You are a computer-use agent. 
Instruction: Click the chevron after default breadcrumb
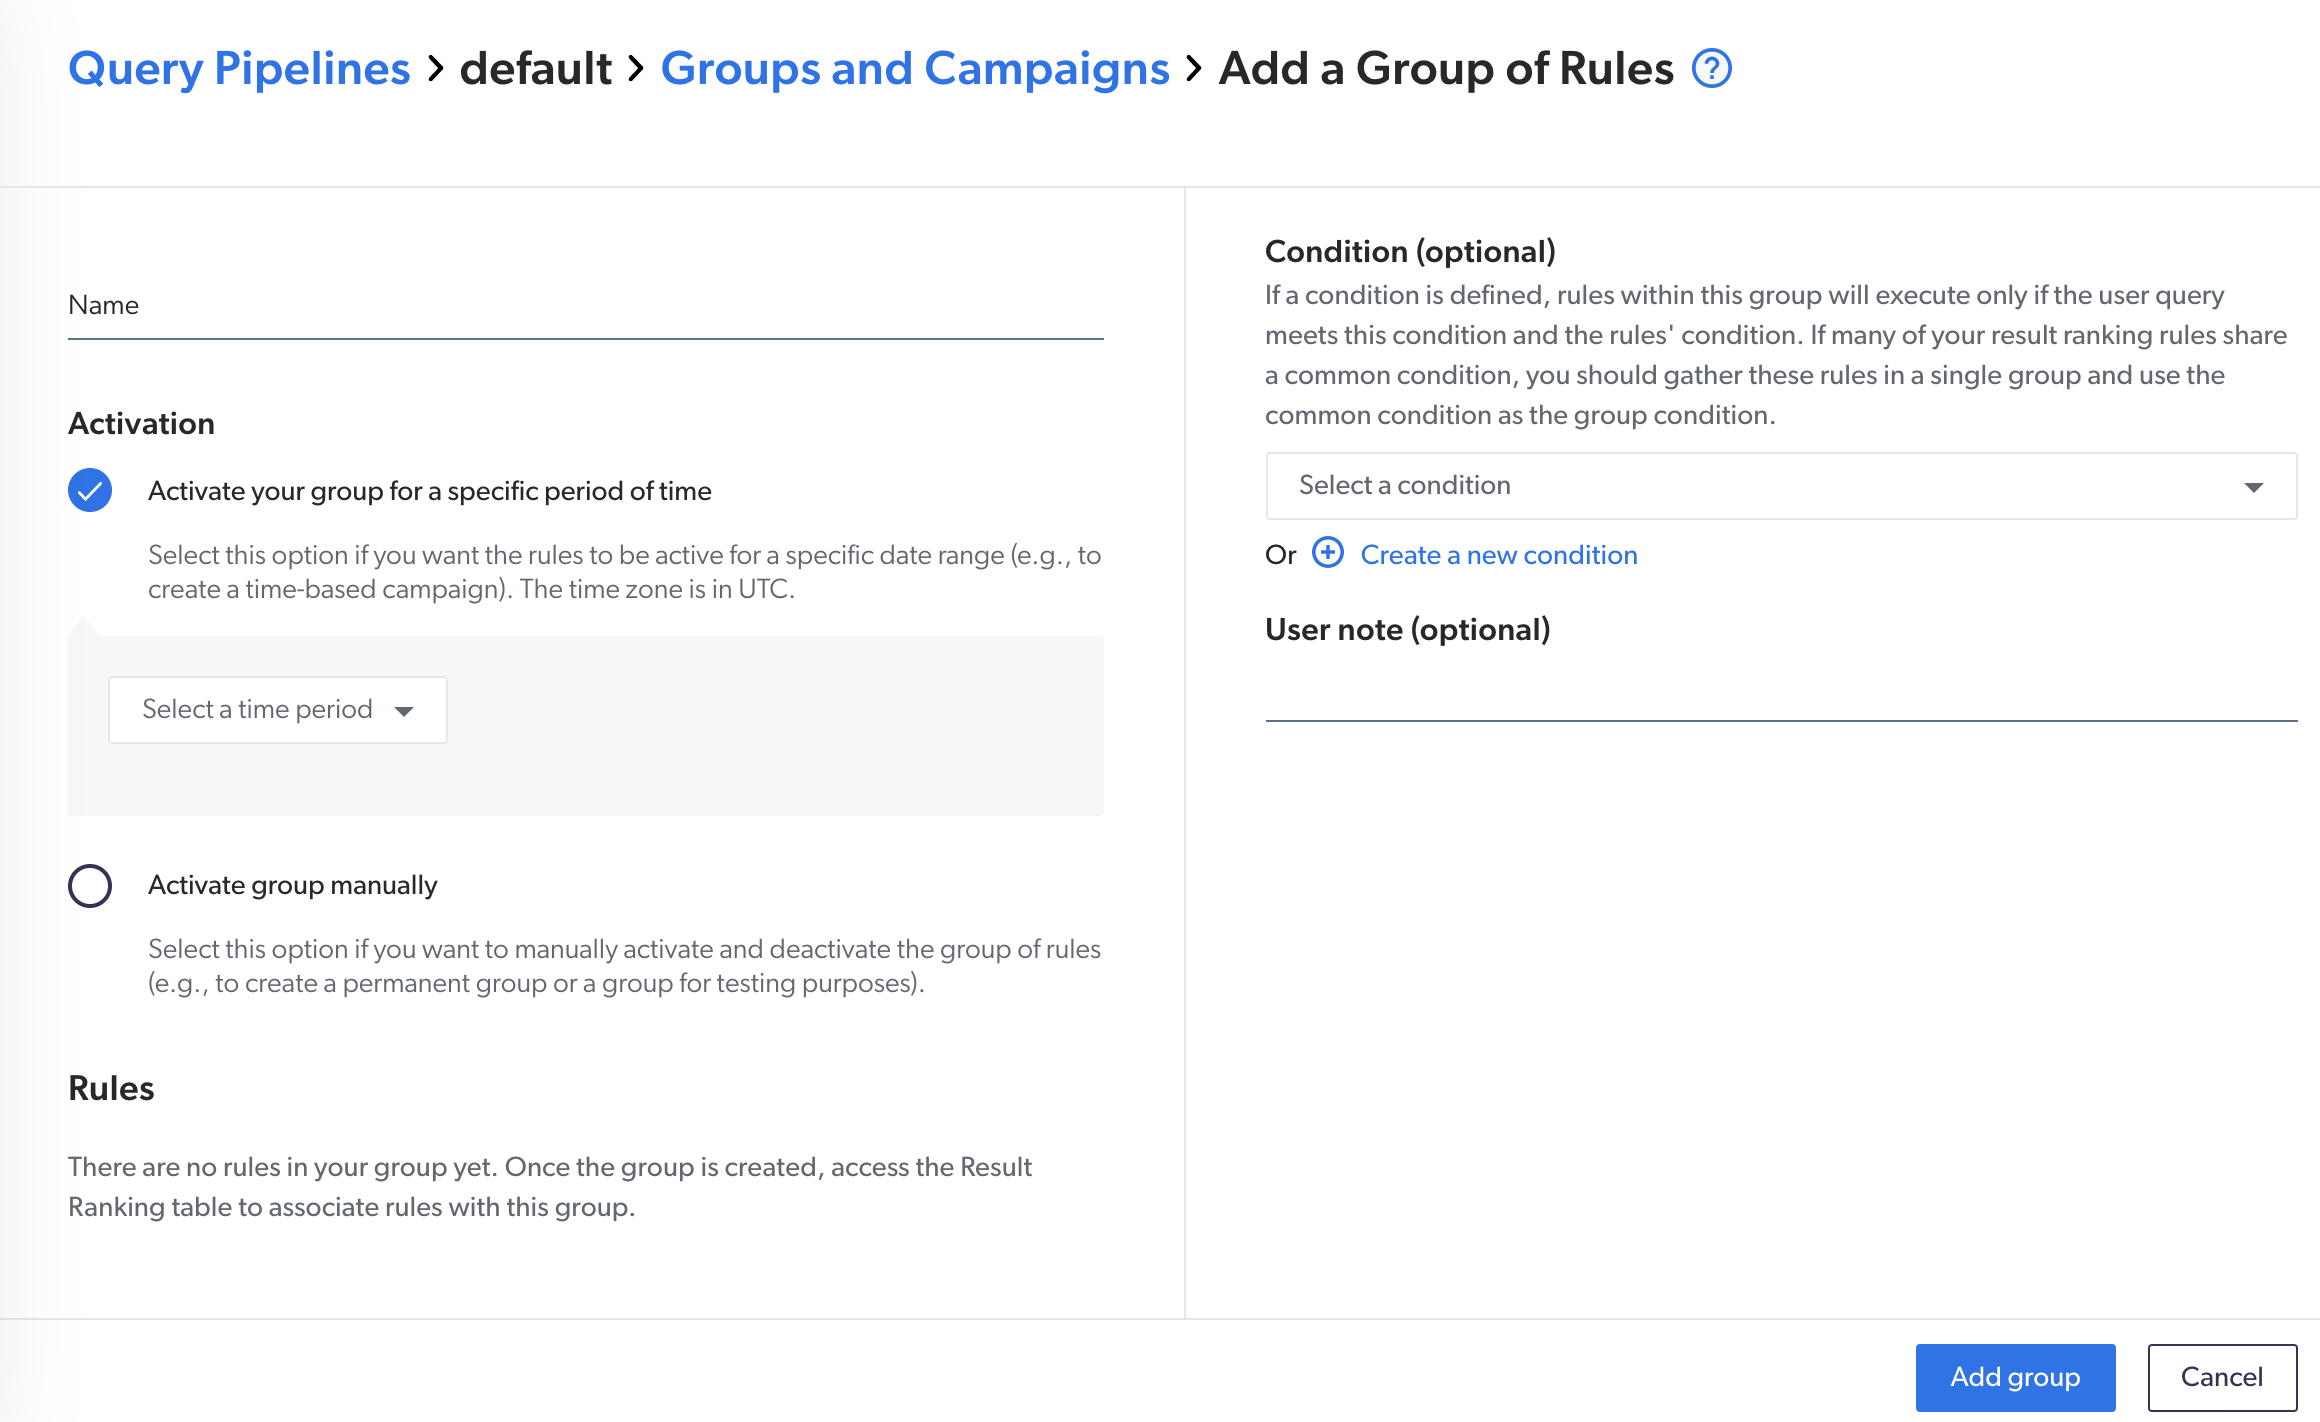[x=637, y=69]
